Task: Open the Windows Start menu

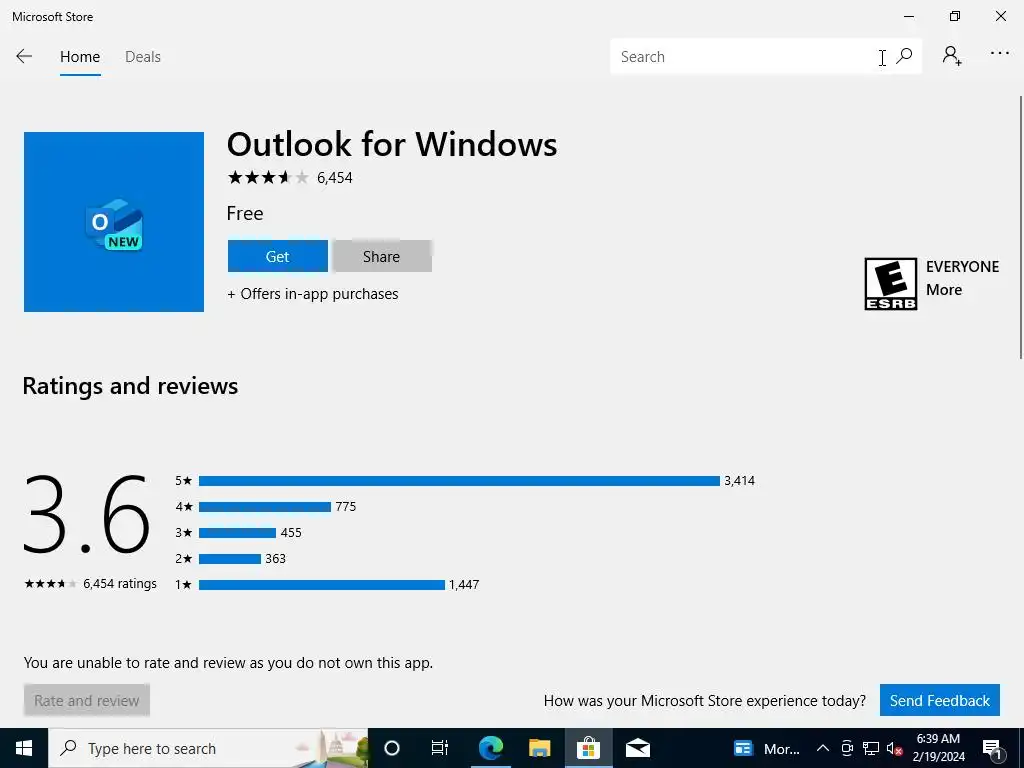Action: pyautogui.click(x=24, y=748)
